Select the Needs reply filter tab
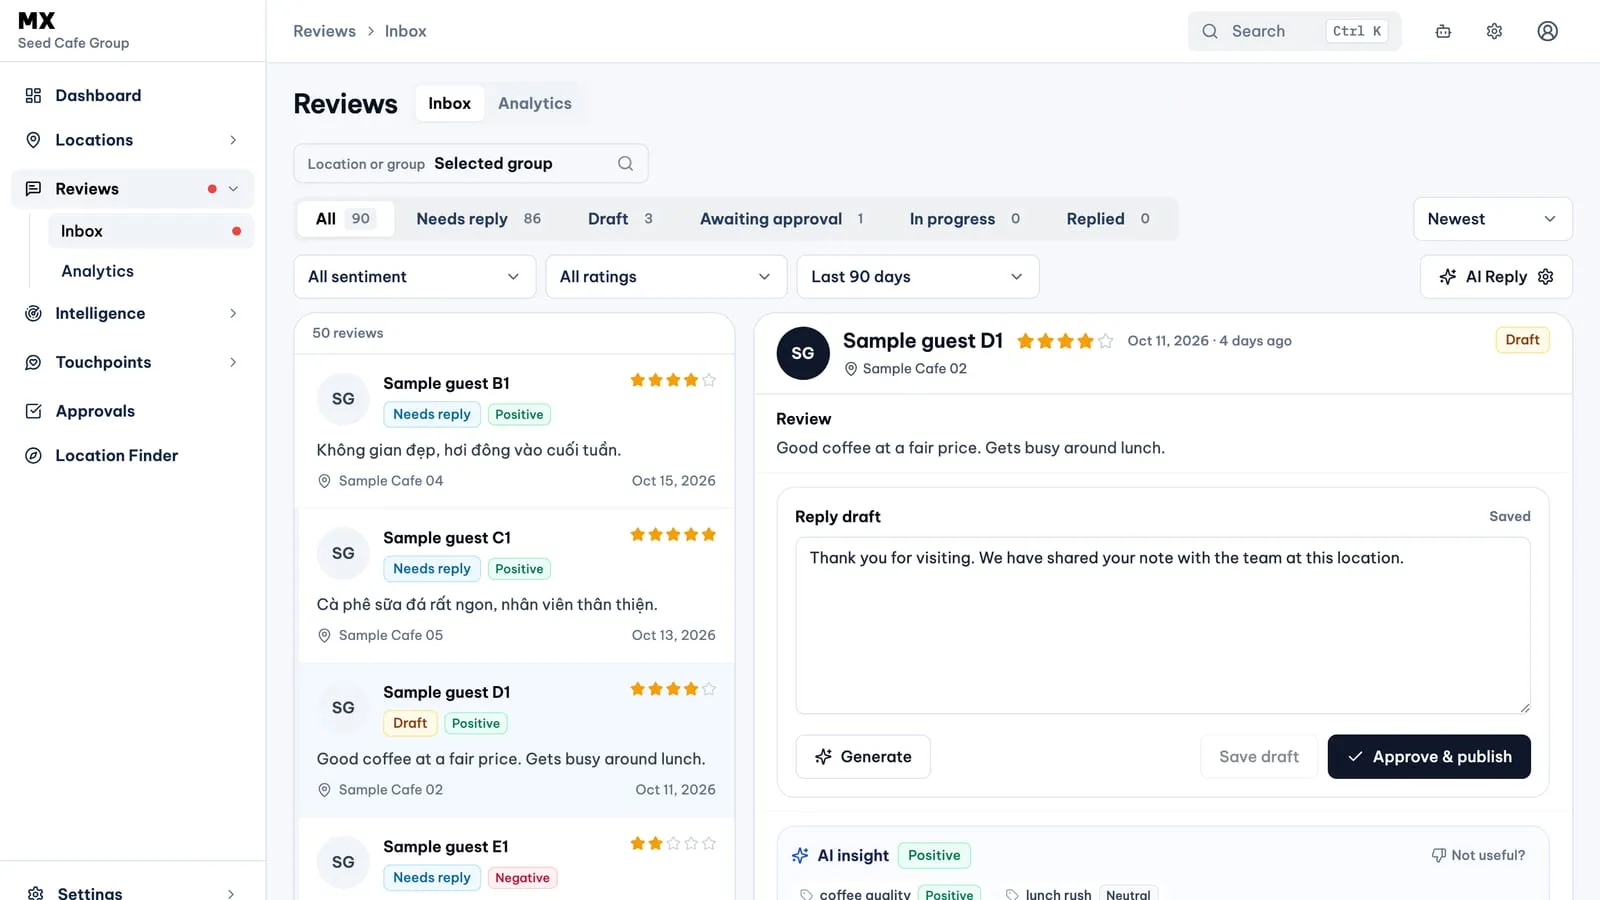The height and width of the screenshot is (900, 1600). 478,219
